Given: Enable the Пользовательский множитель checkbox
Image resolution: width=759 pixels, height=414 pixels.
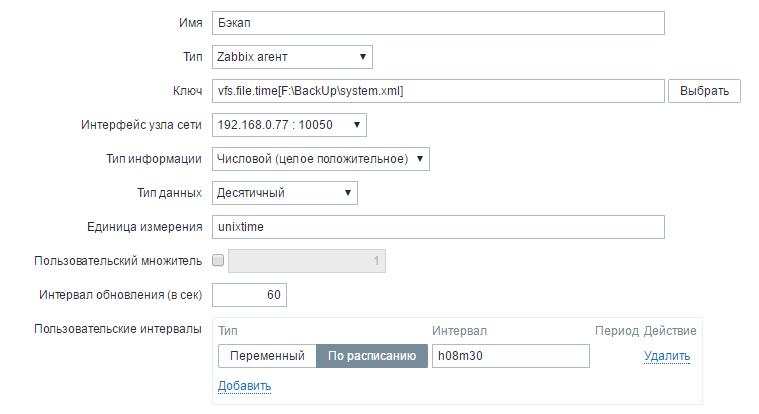Looking at the screenshot, I should point(219,261).
